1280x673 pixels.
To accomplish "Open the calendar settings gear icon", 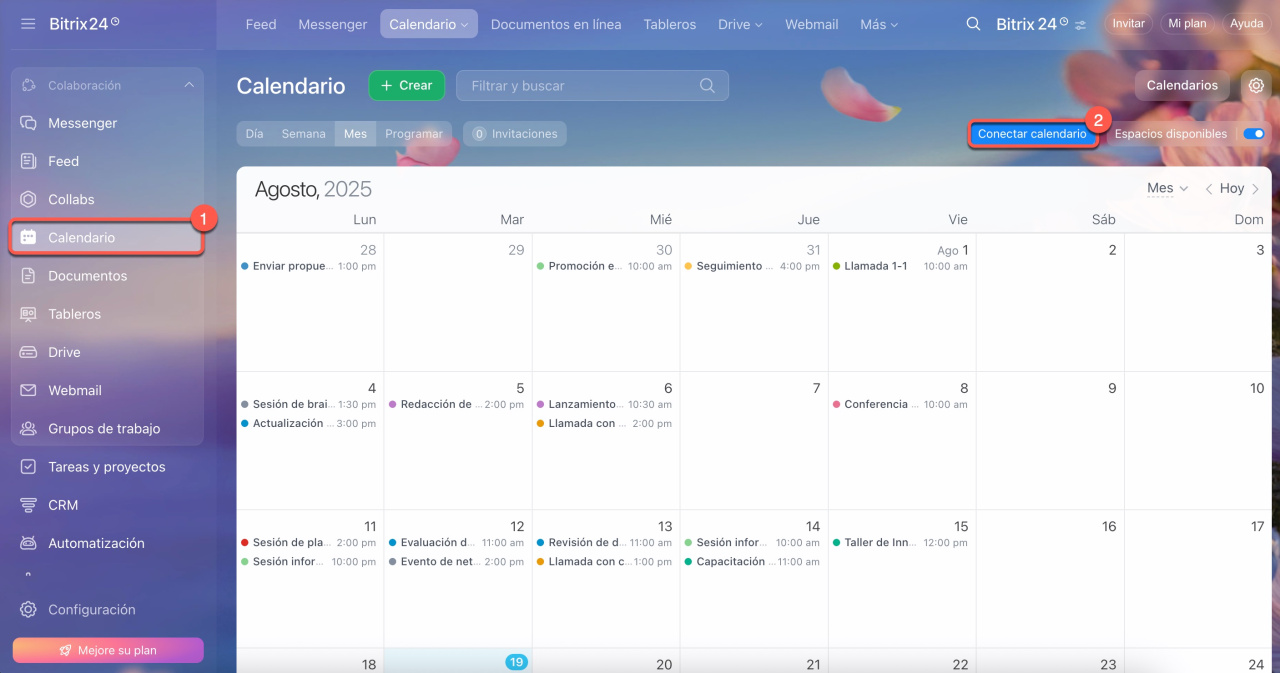I will pyautogui.click(x=1257, y=86).
